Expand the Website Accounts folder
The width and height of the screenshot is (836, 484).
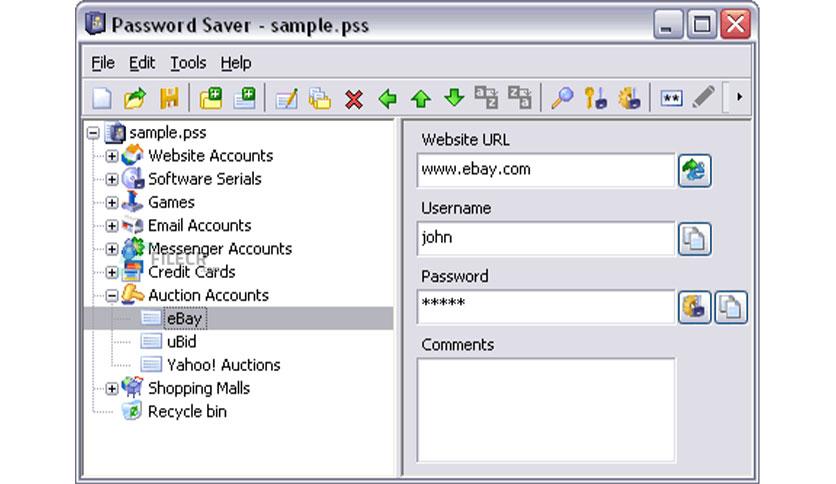pos(111,156)
